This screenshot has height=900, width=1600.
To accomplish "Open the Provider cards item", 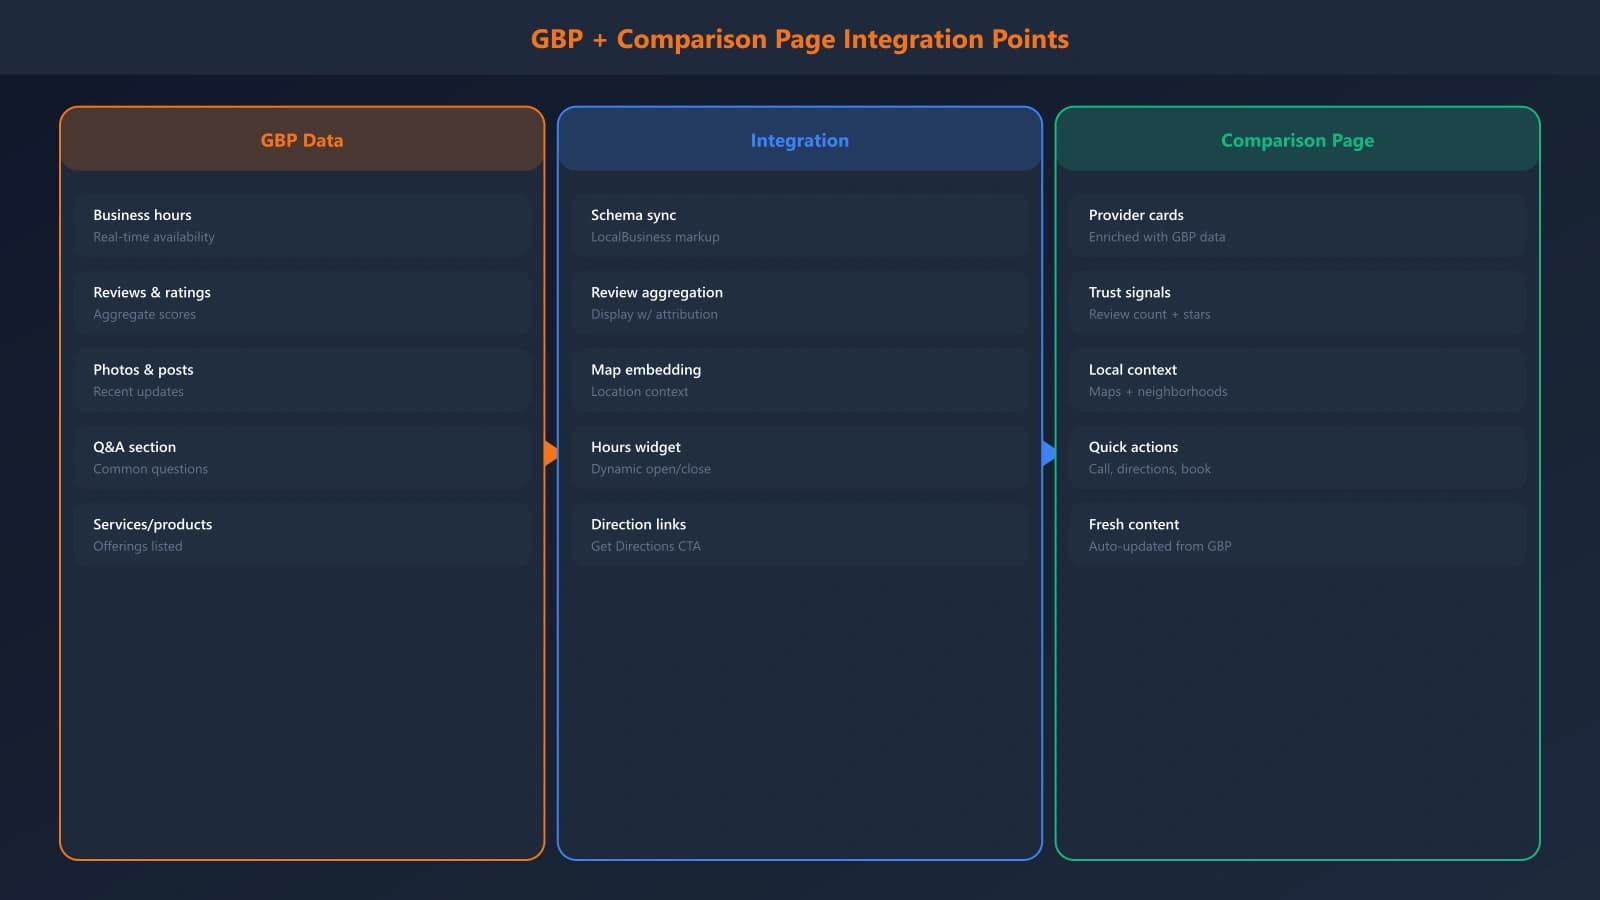I will (1296, 224).
